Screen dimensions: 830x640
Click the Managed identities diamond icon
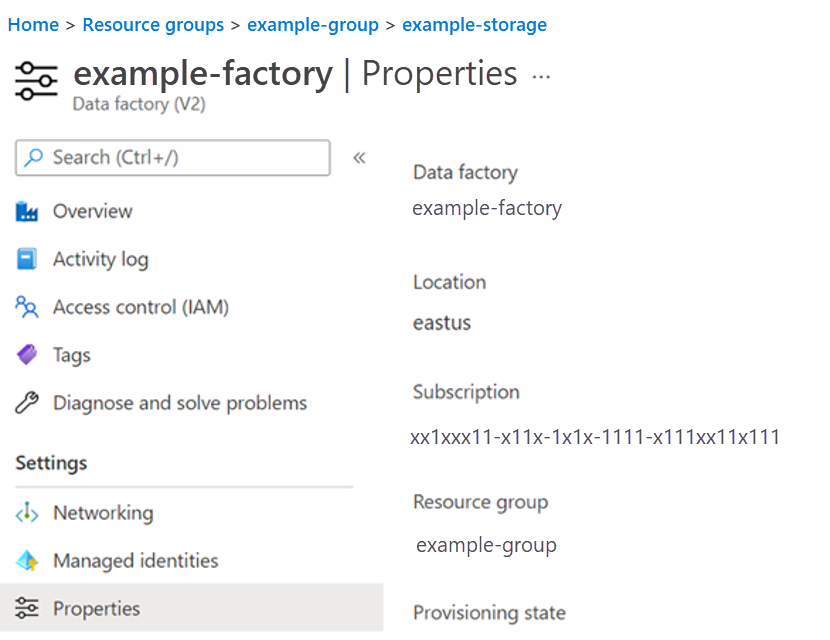coord(26,561)
